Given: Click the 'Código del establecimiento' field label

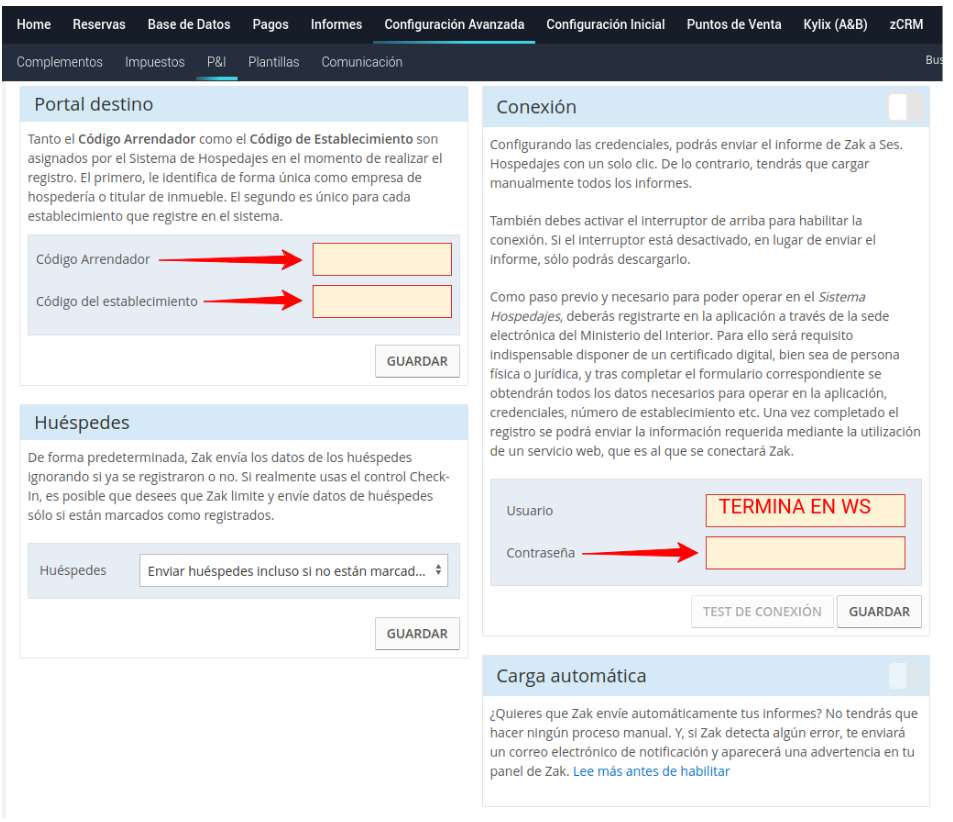Looking at the screenshot, I should [117, 302].
